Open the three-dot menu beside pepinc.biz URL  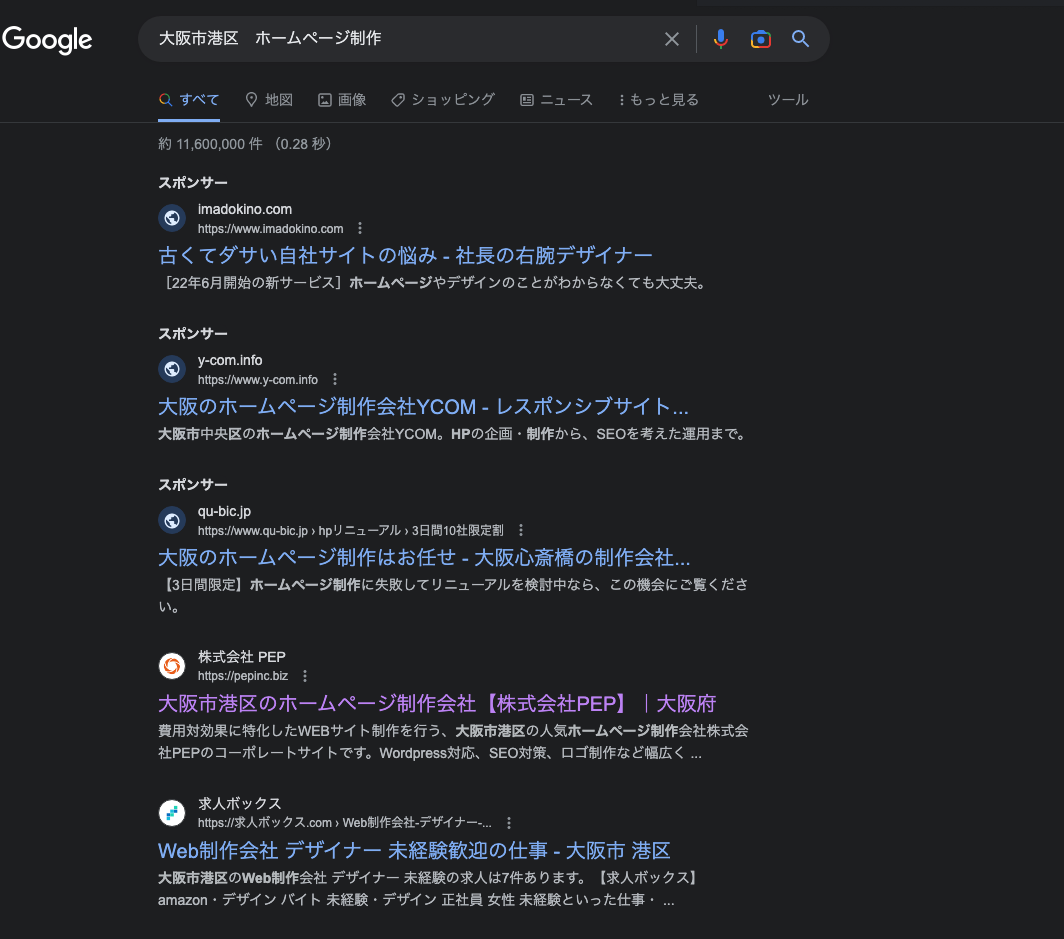[305, 676]
